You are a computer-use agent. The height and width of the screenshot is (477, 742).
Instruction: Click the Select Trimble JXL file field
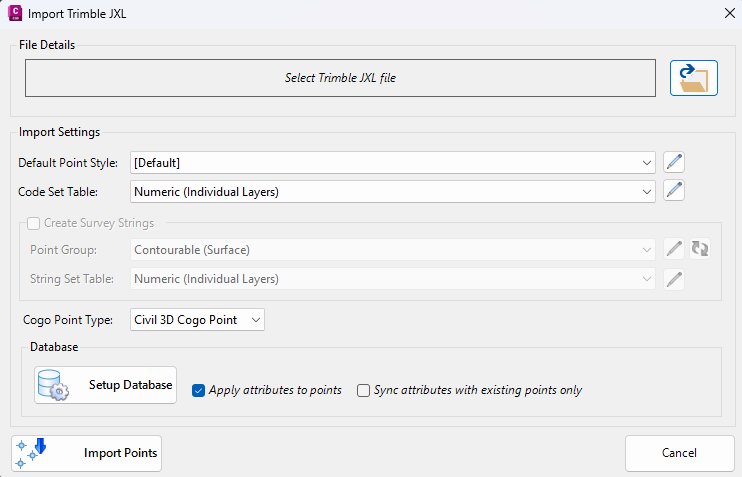(340, 78)
